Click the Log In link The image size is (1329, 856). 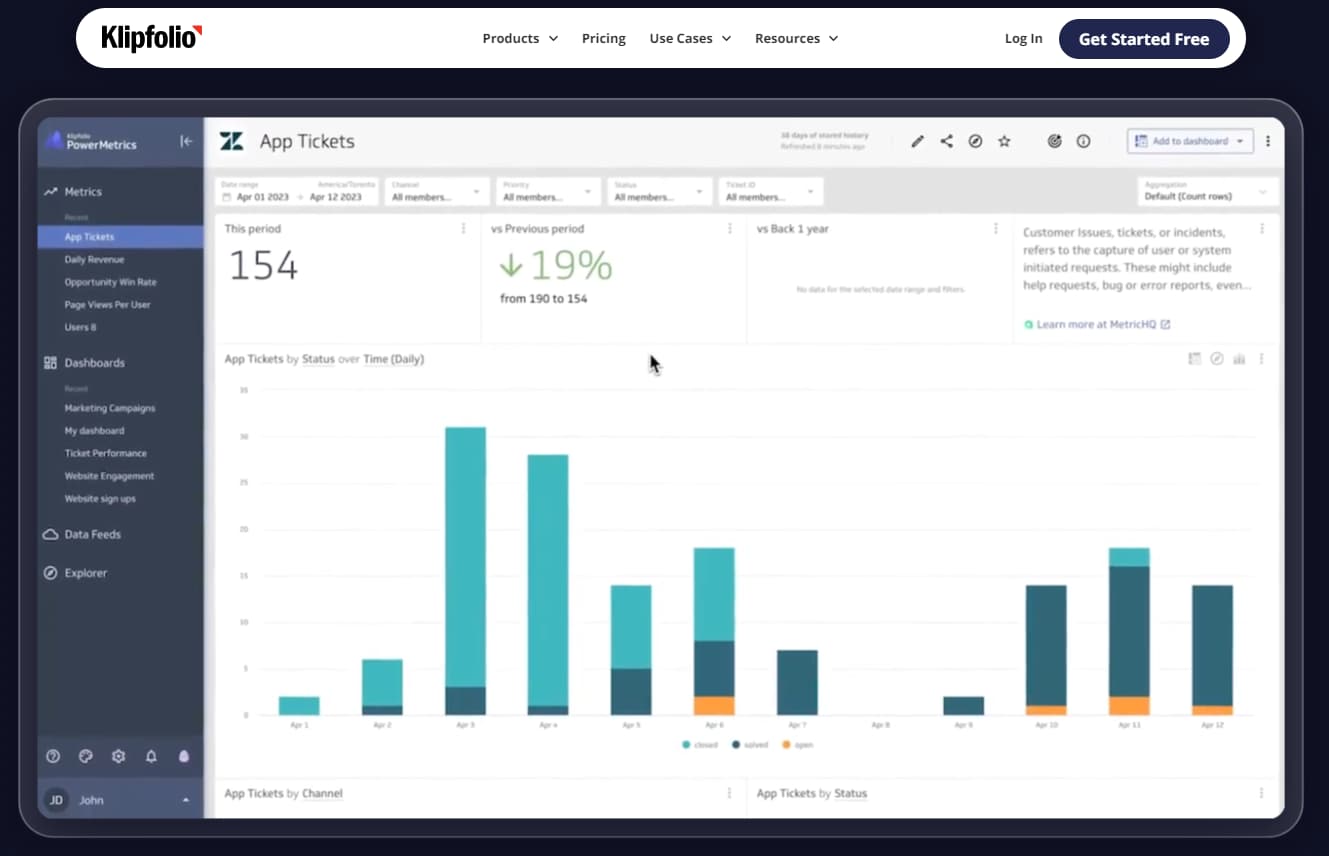coord(1023,38)
